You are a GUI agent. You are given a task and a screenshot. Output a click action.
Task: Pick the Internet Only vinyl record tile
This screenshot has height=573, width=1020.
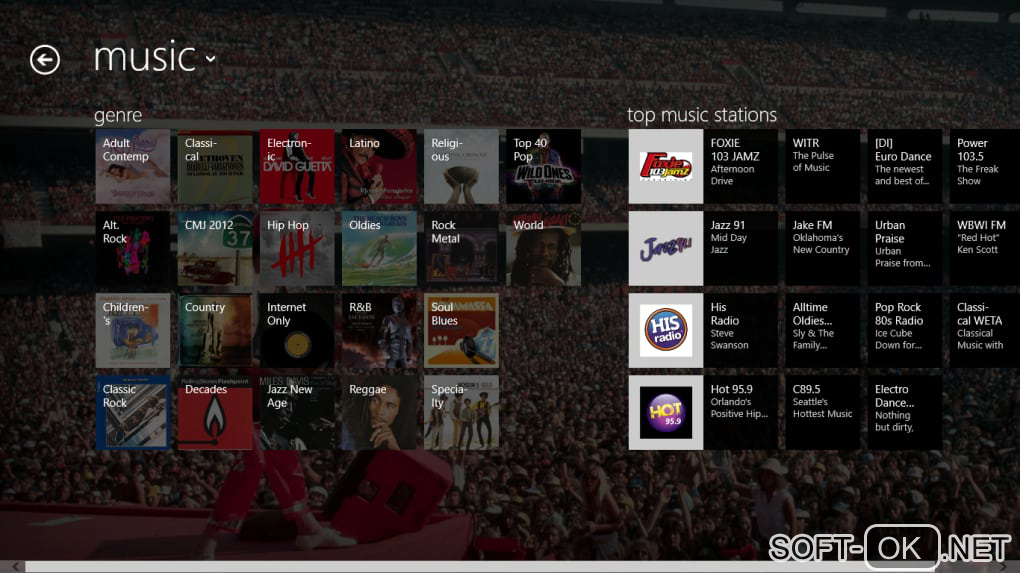click(x=297, y=330)
